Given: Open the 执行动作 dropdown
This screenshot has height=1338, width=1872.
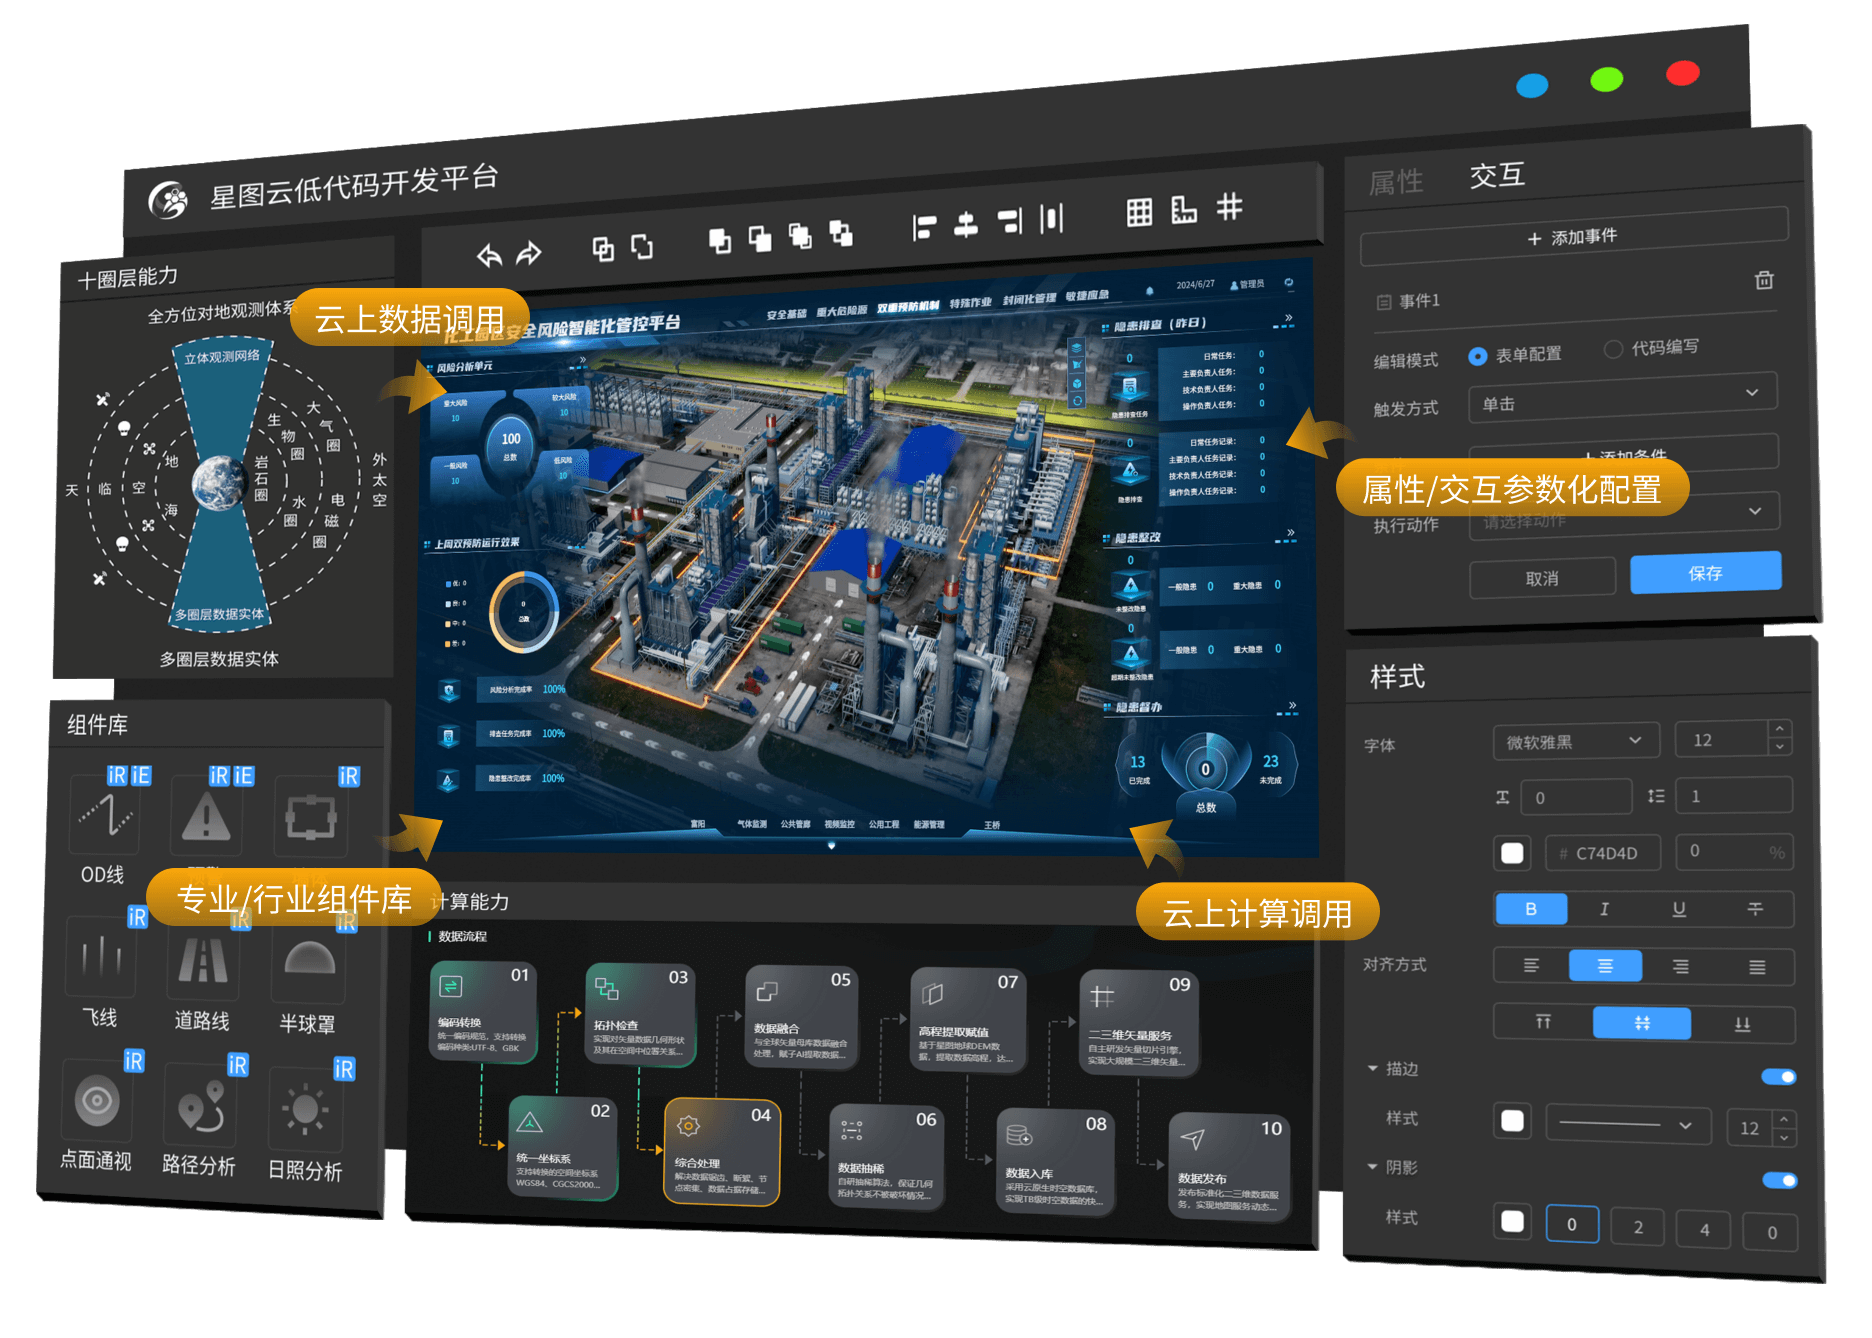Looking at the screenshot, I should [x=1624, y=516].
